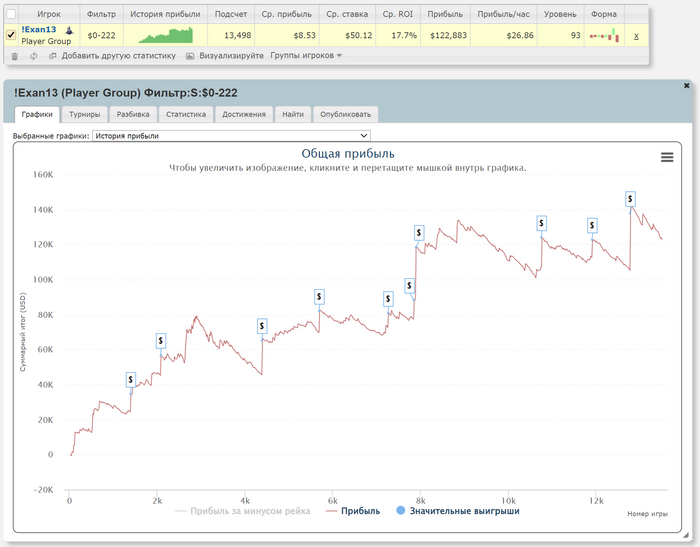Sort by the Прибыль column header
The width and height of the screenshot is (700, 547).
coord(445,14)
